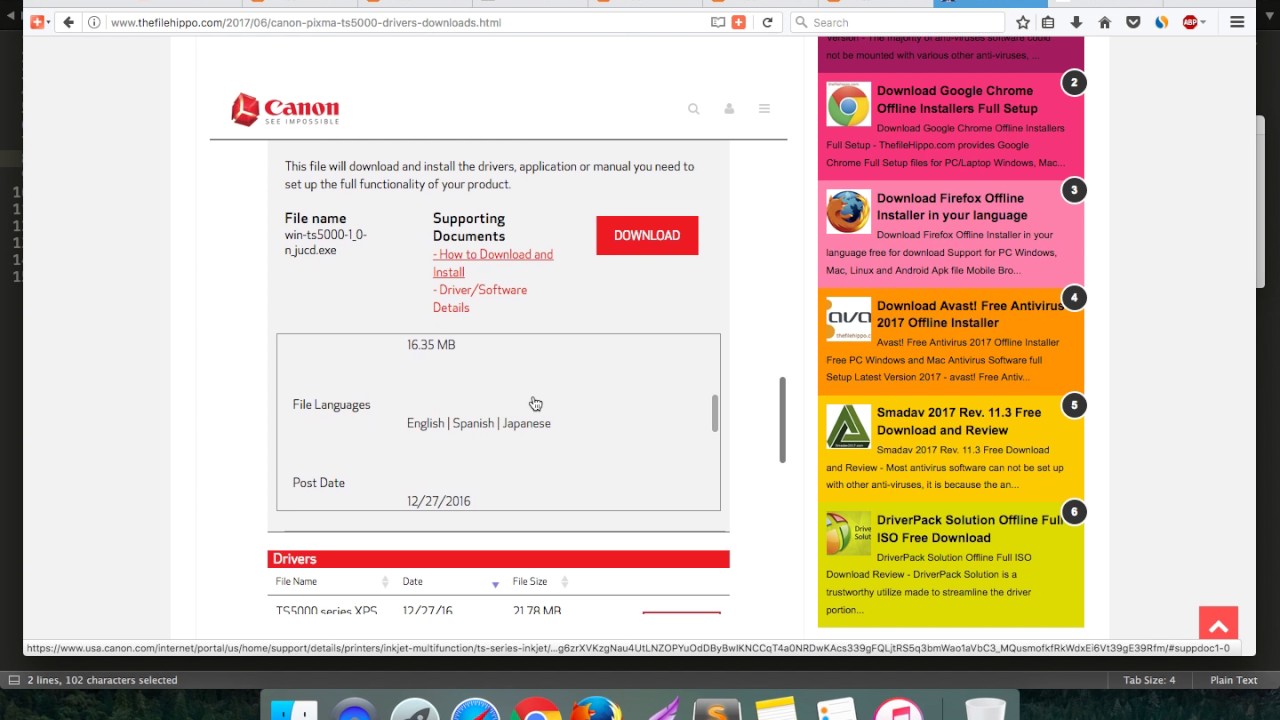Screen dimensions: 1280x720
Task: Sort drivers table by Date
Action: pyautogui.click(x=450, y=582)
